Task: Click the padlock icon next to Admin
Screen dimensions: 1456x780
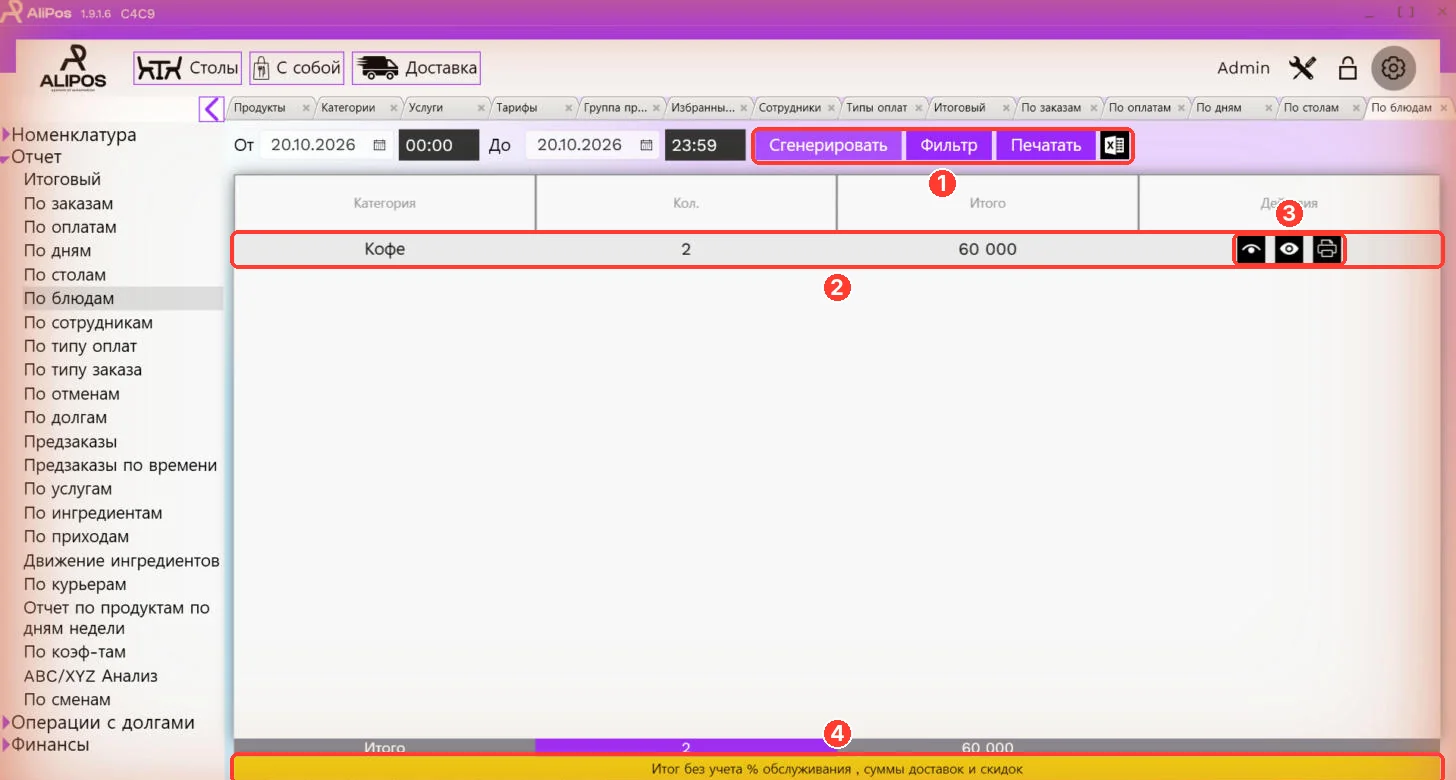Action: pyautogui.click(x=1347, y=68)
